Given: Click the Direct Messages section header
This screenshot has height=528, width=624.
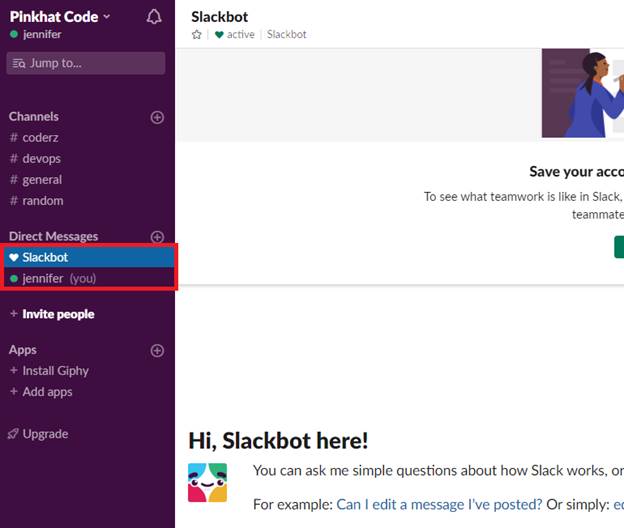Looking at the screenshot, I should pos(53,236).
